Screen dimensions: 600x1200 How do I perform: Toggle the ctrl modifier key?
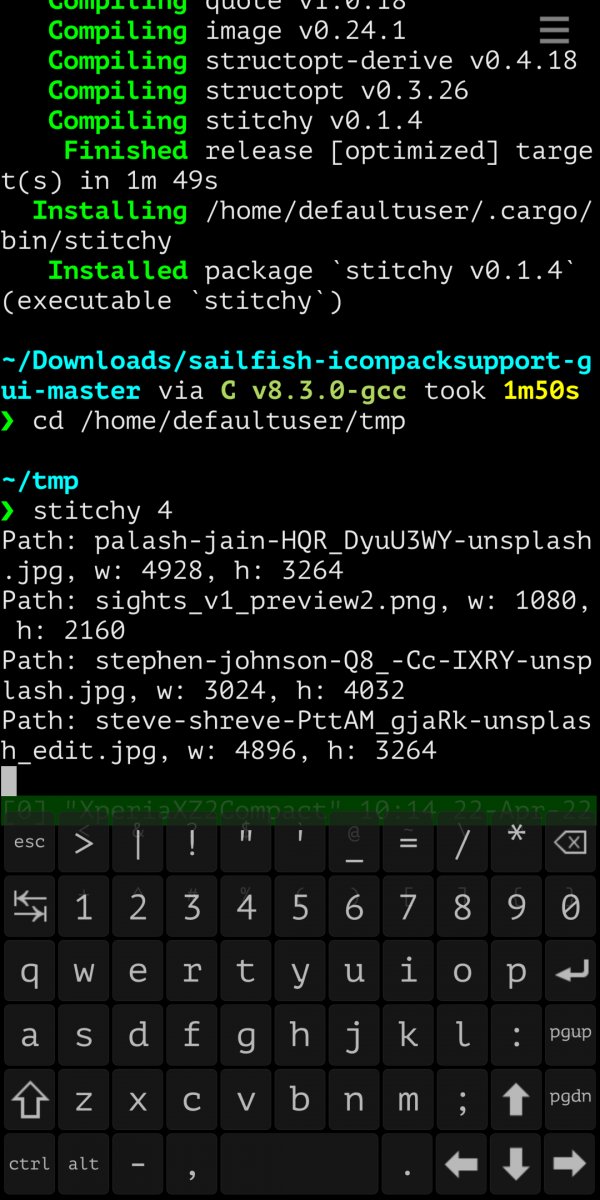(x=29, y=1163)
